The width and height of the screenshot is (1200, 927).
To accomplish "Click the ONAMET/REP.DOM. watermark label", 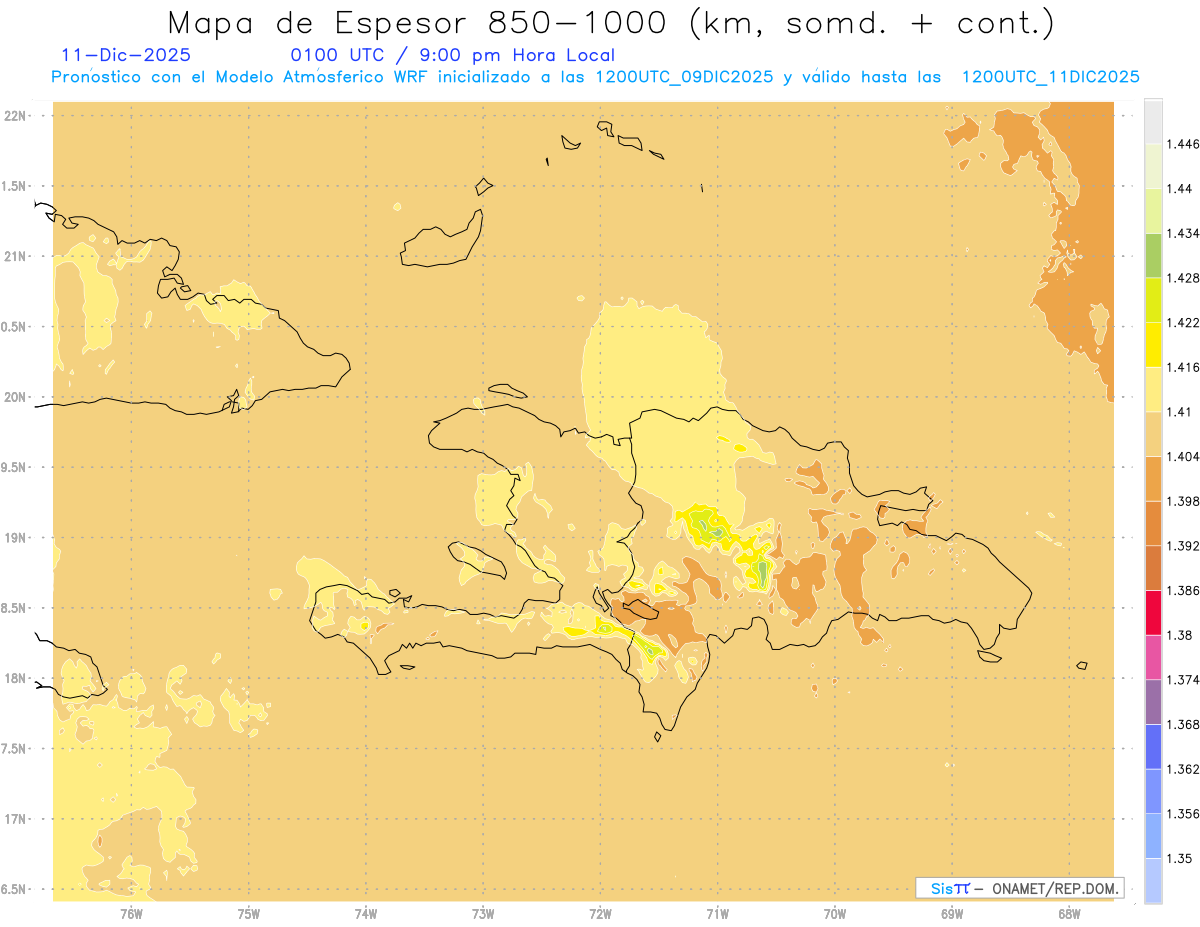I will [1020, 888].
